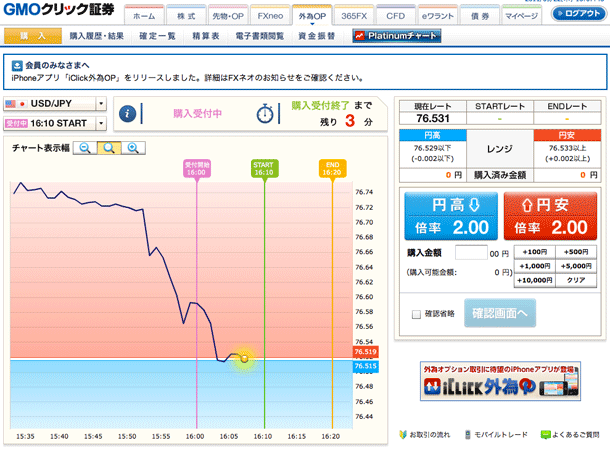This screenshot has height=454, width=610.
Task: Add +1,000円 to purchase amount
Action: click(535, 266)
